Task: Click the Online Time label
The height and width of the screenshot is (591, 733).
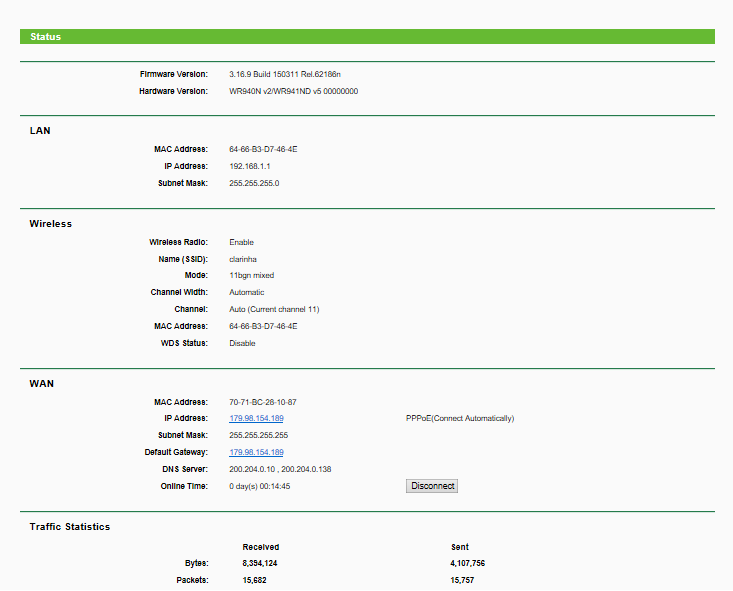Action: click(184, 486)
